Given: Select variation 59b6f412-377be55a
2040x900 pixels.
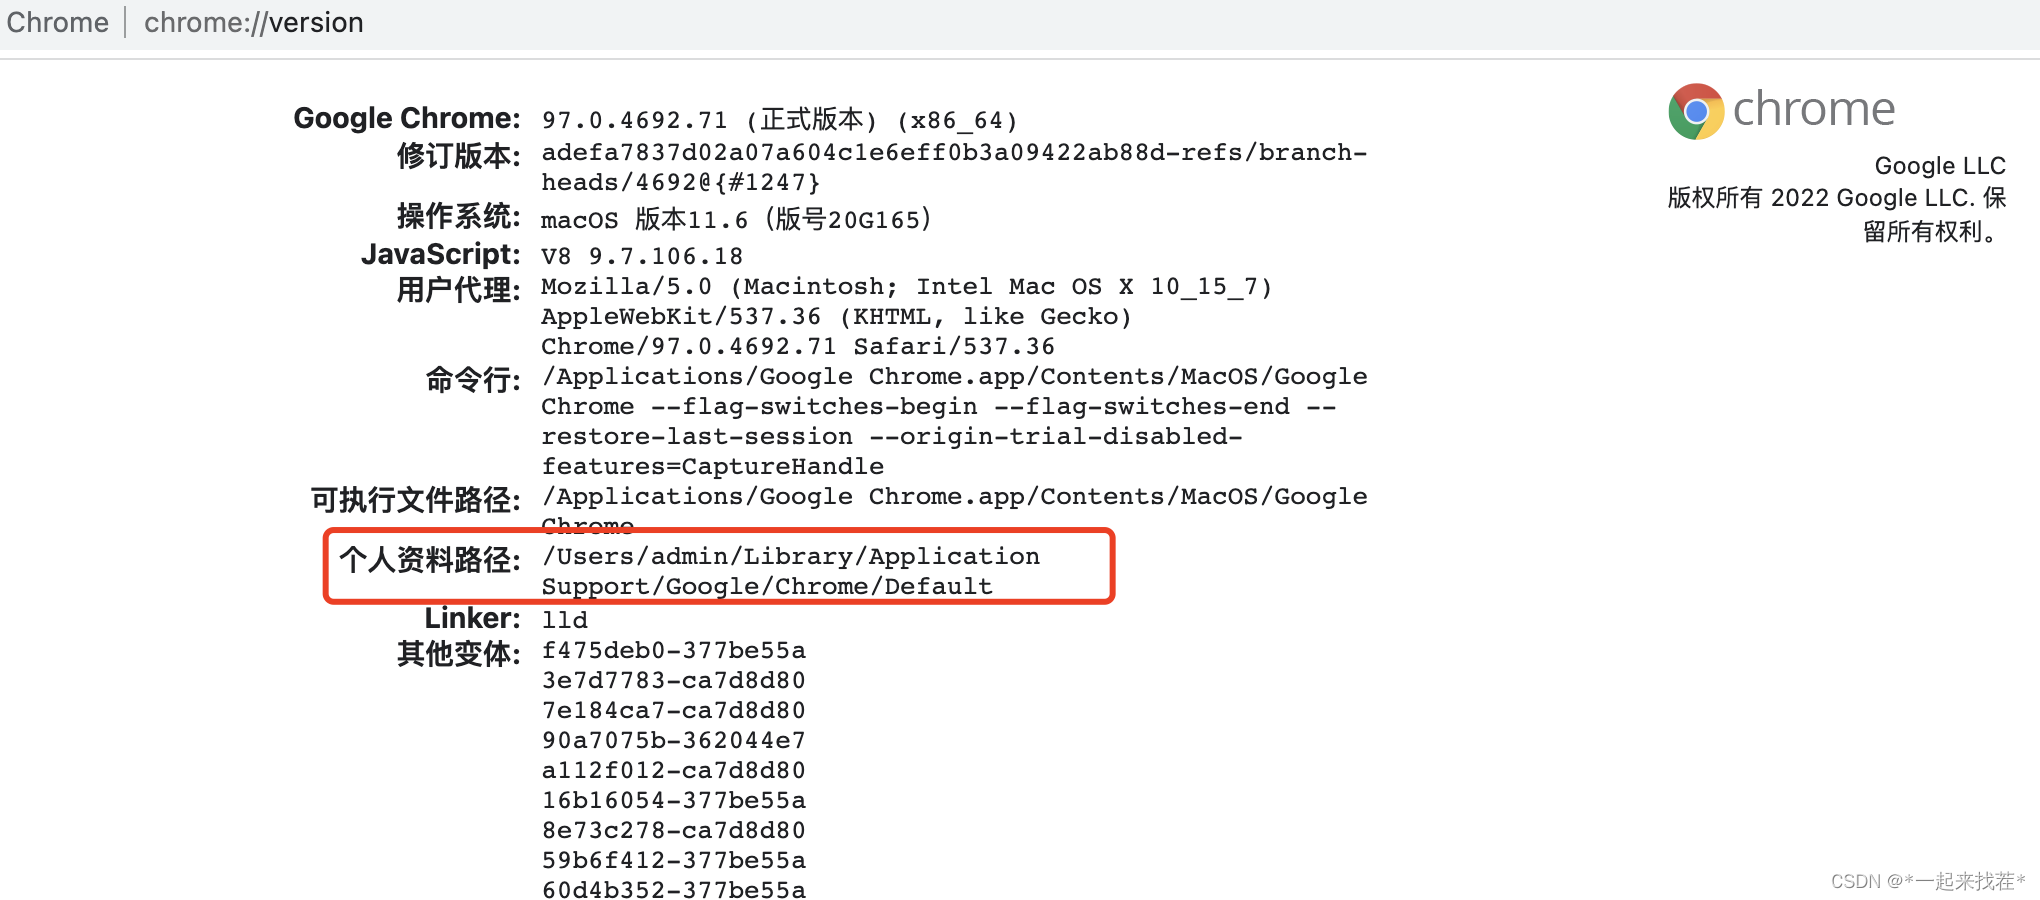Looking at the screenshot, I should pyautogui.click(x=674, y=861).
